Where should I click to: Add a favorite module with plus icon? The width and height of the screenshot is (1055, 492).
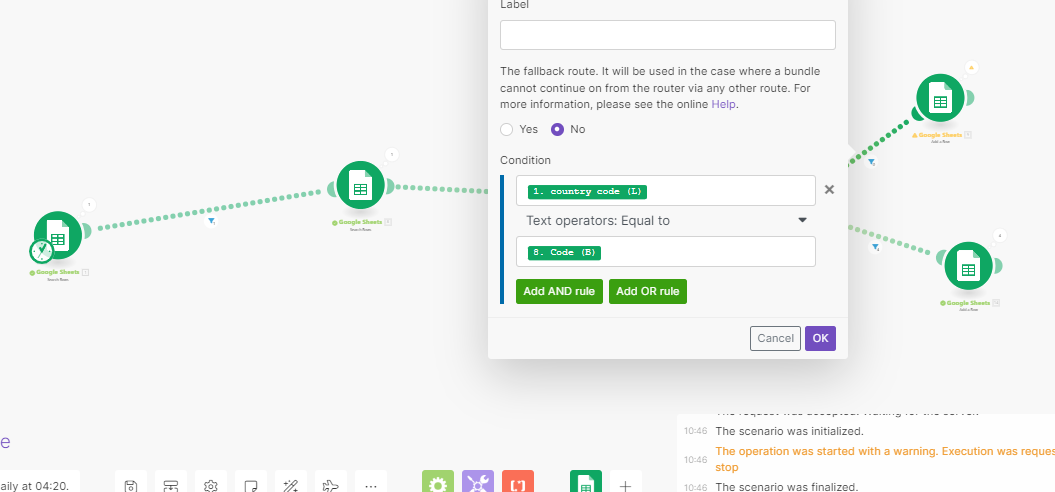tap(626, 485)
